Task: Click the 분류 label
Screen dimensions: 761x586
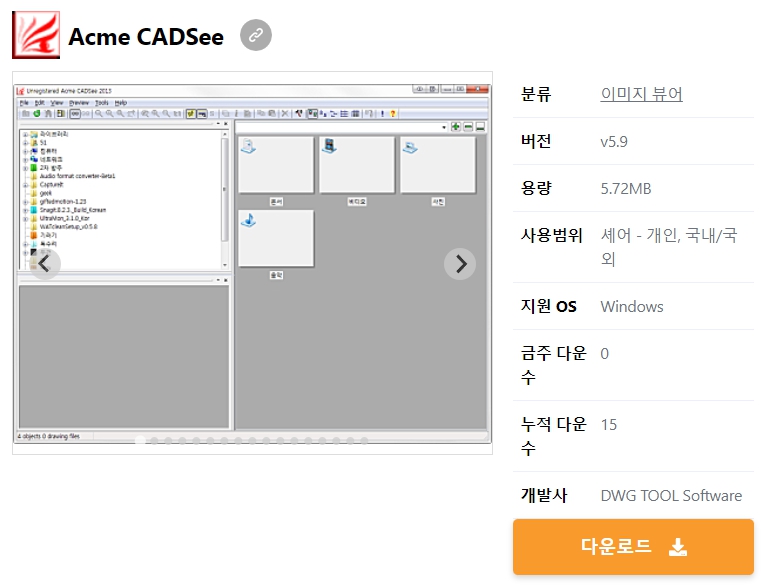Action: [536, 94]
